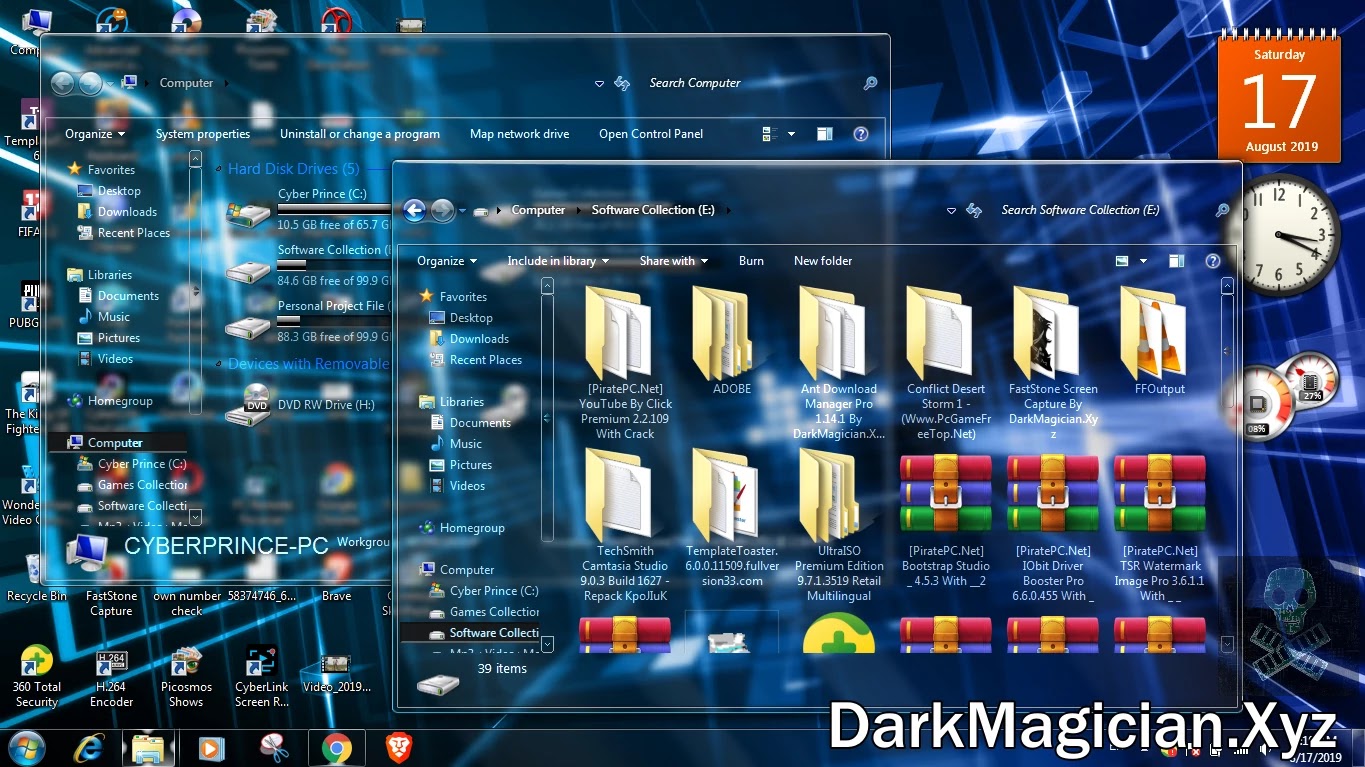Screen dimensions: 1365x767
Task: Open FastStone Screen Capture folder
Action: pos(1053,362)
